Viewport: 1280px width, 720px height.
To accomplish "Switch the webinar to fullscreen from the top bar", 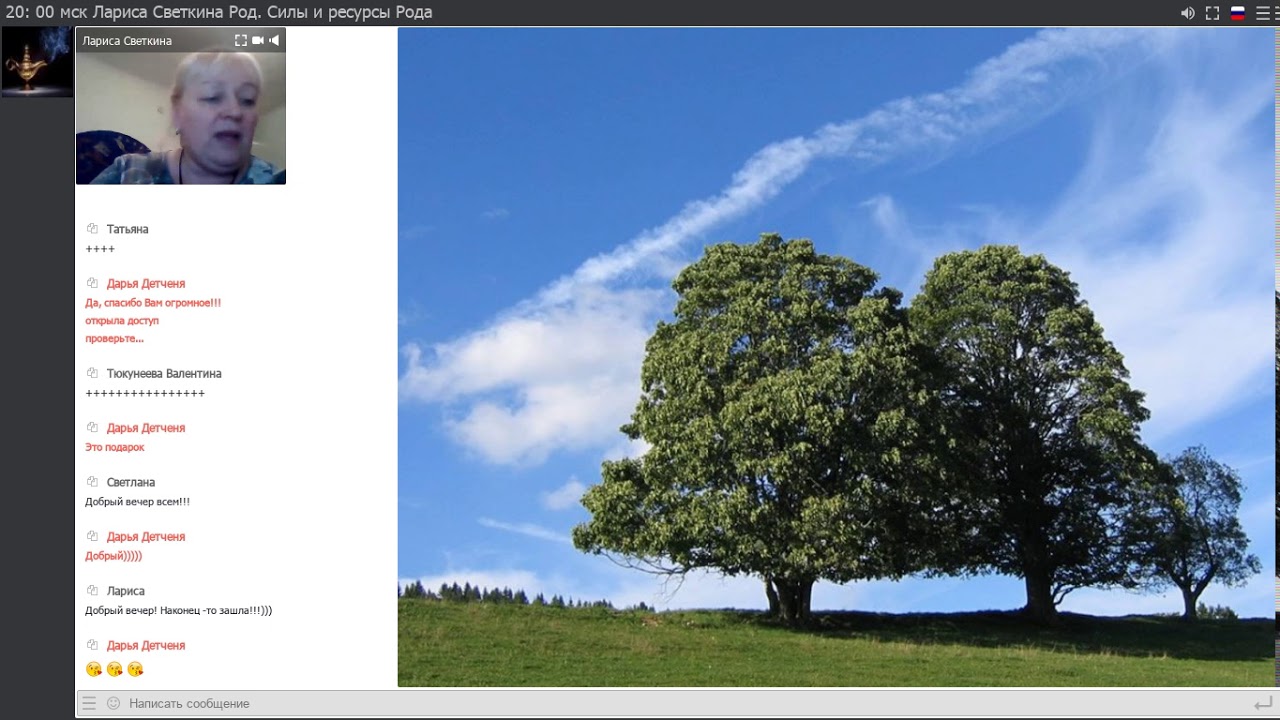I will coord(1212,13).
